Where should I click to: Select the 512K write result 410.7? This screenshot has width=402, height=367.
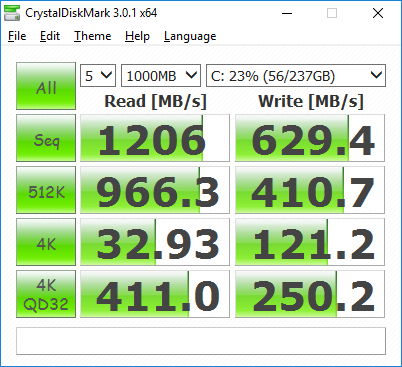coord(310,190)
